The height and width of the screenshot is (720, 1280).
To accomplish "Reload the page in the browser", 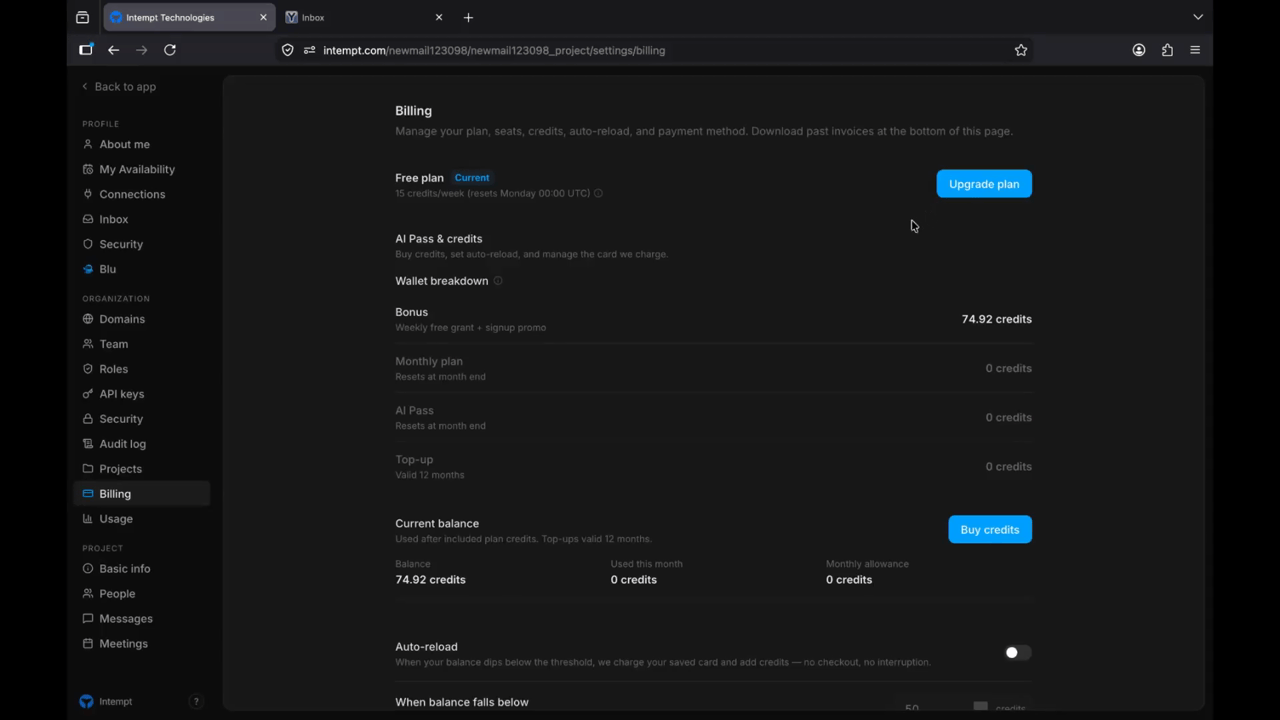I will point(170,50).
